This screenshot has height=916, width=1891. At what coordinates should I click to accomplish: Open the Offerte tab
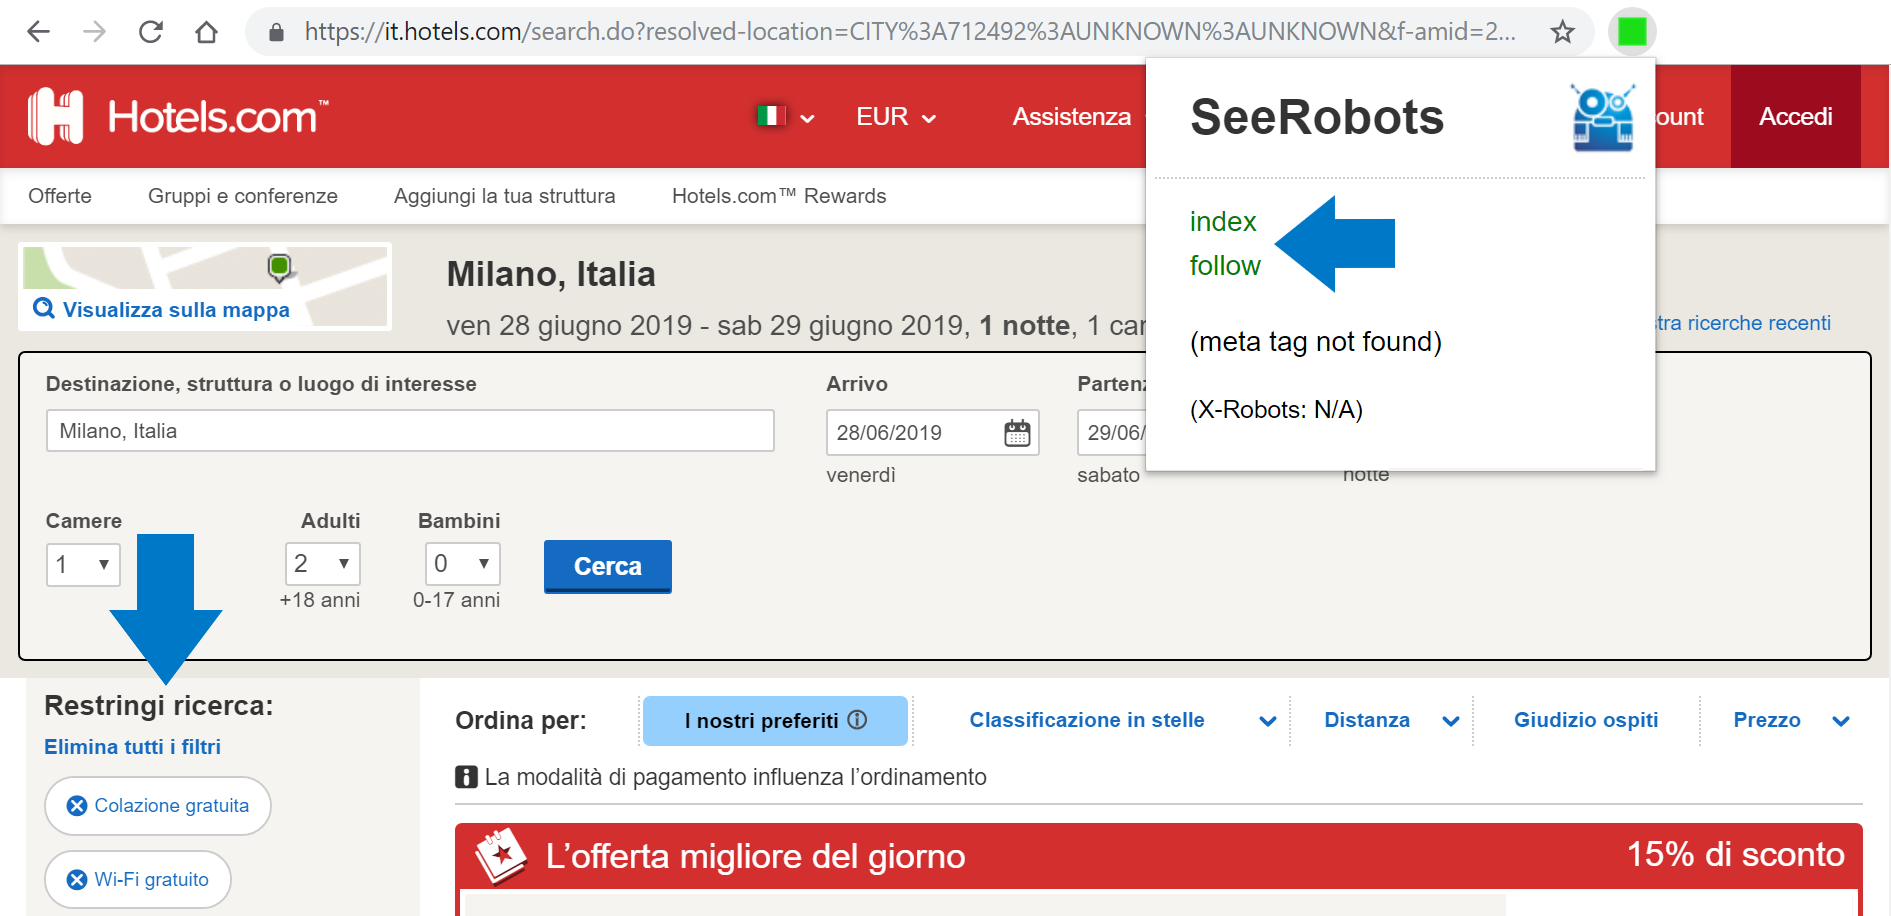point(60,196)
